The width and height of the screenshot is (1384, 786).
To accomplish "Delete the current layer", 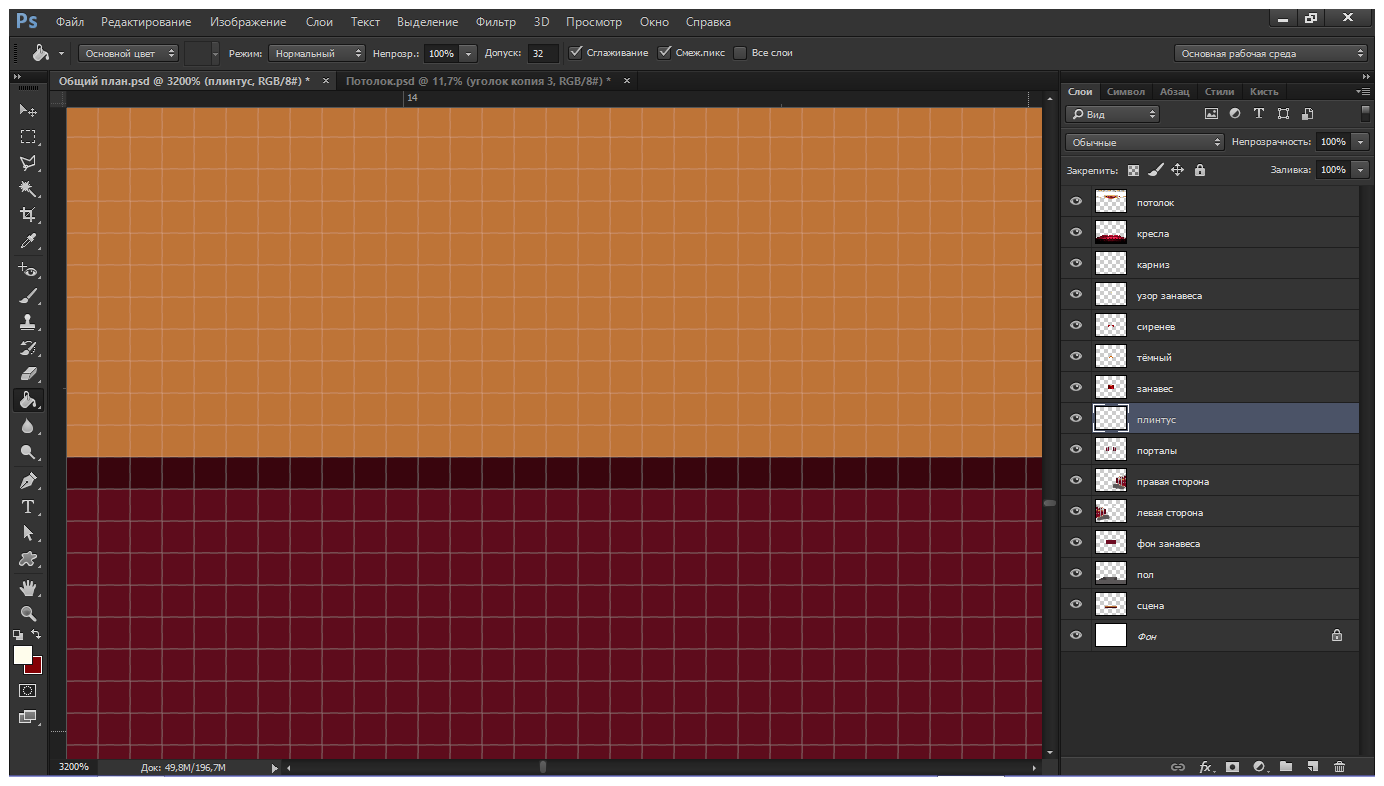I will [1340, 767].
